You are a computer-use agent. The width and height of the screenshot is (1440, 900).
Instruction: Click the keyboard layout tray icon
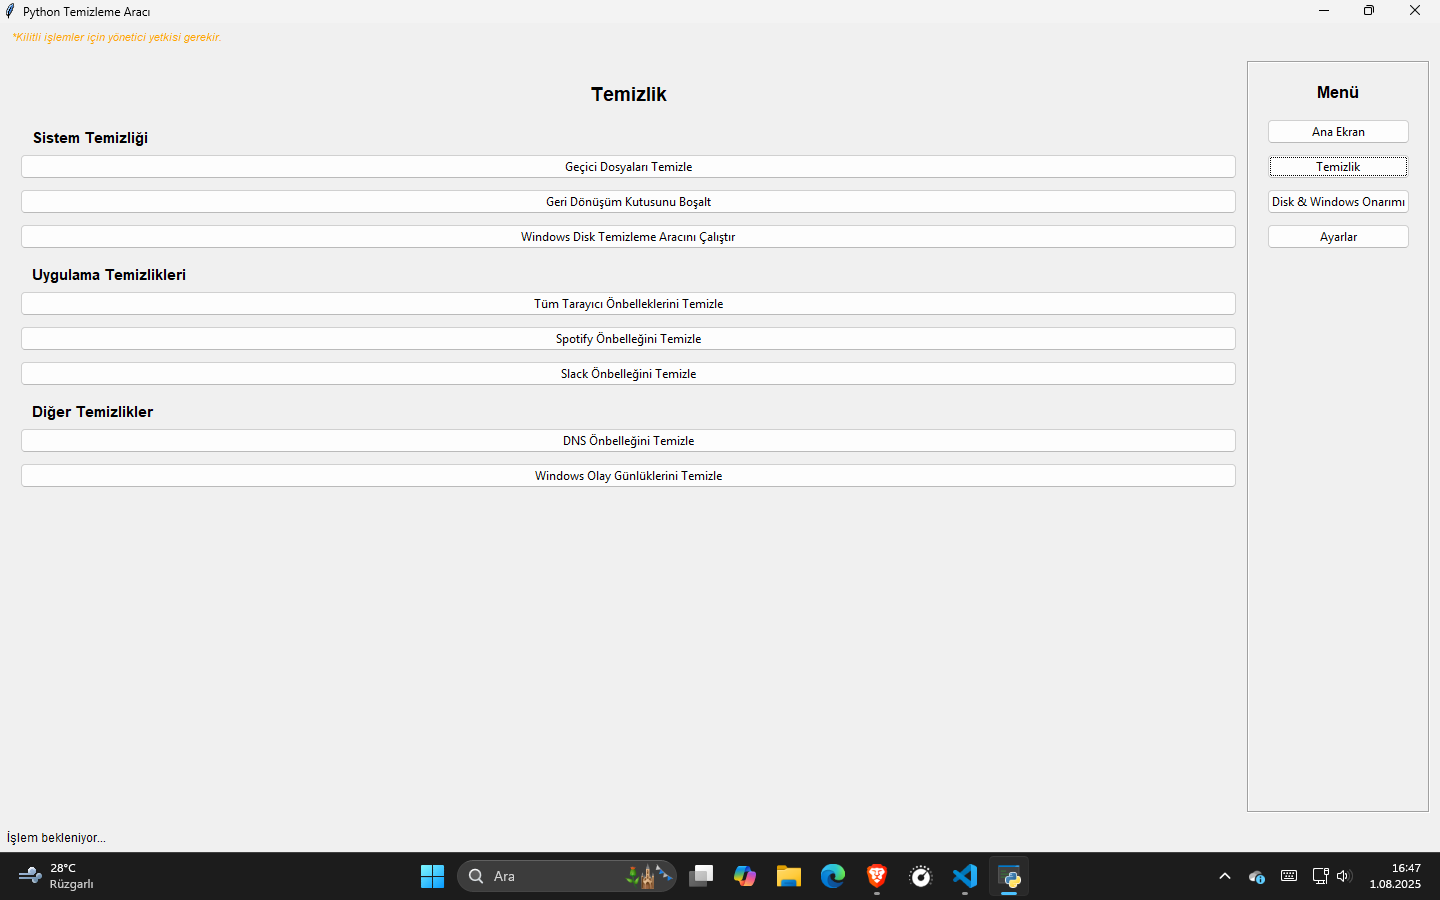pyautogui.click(x=1289, y=876)
